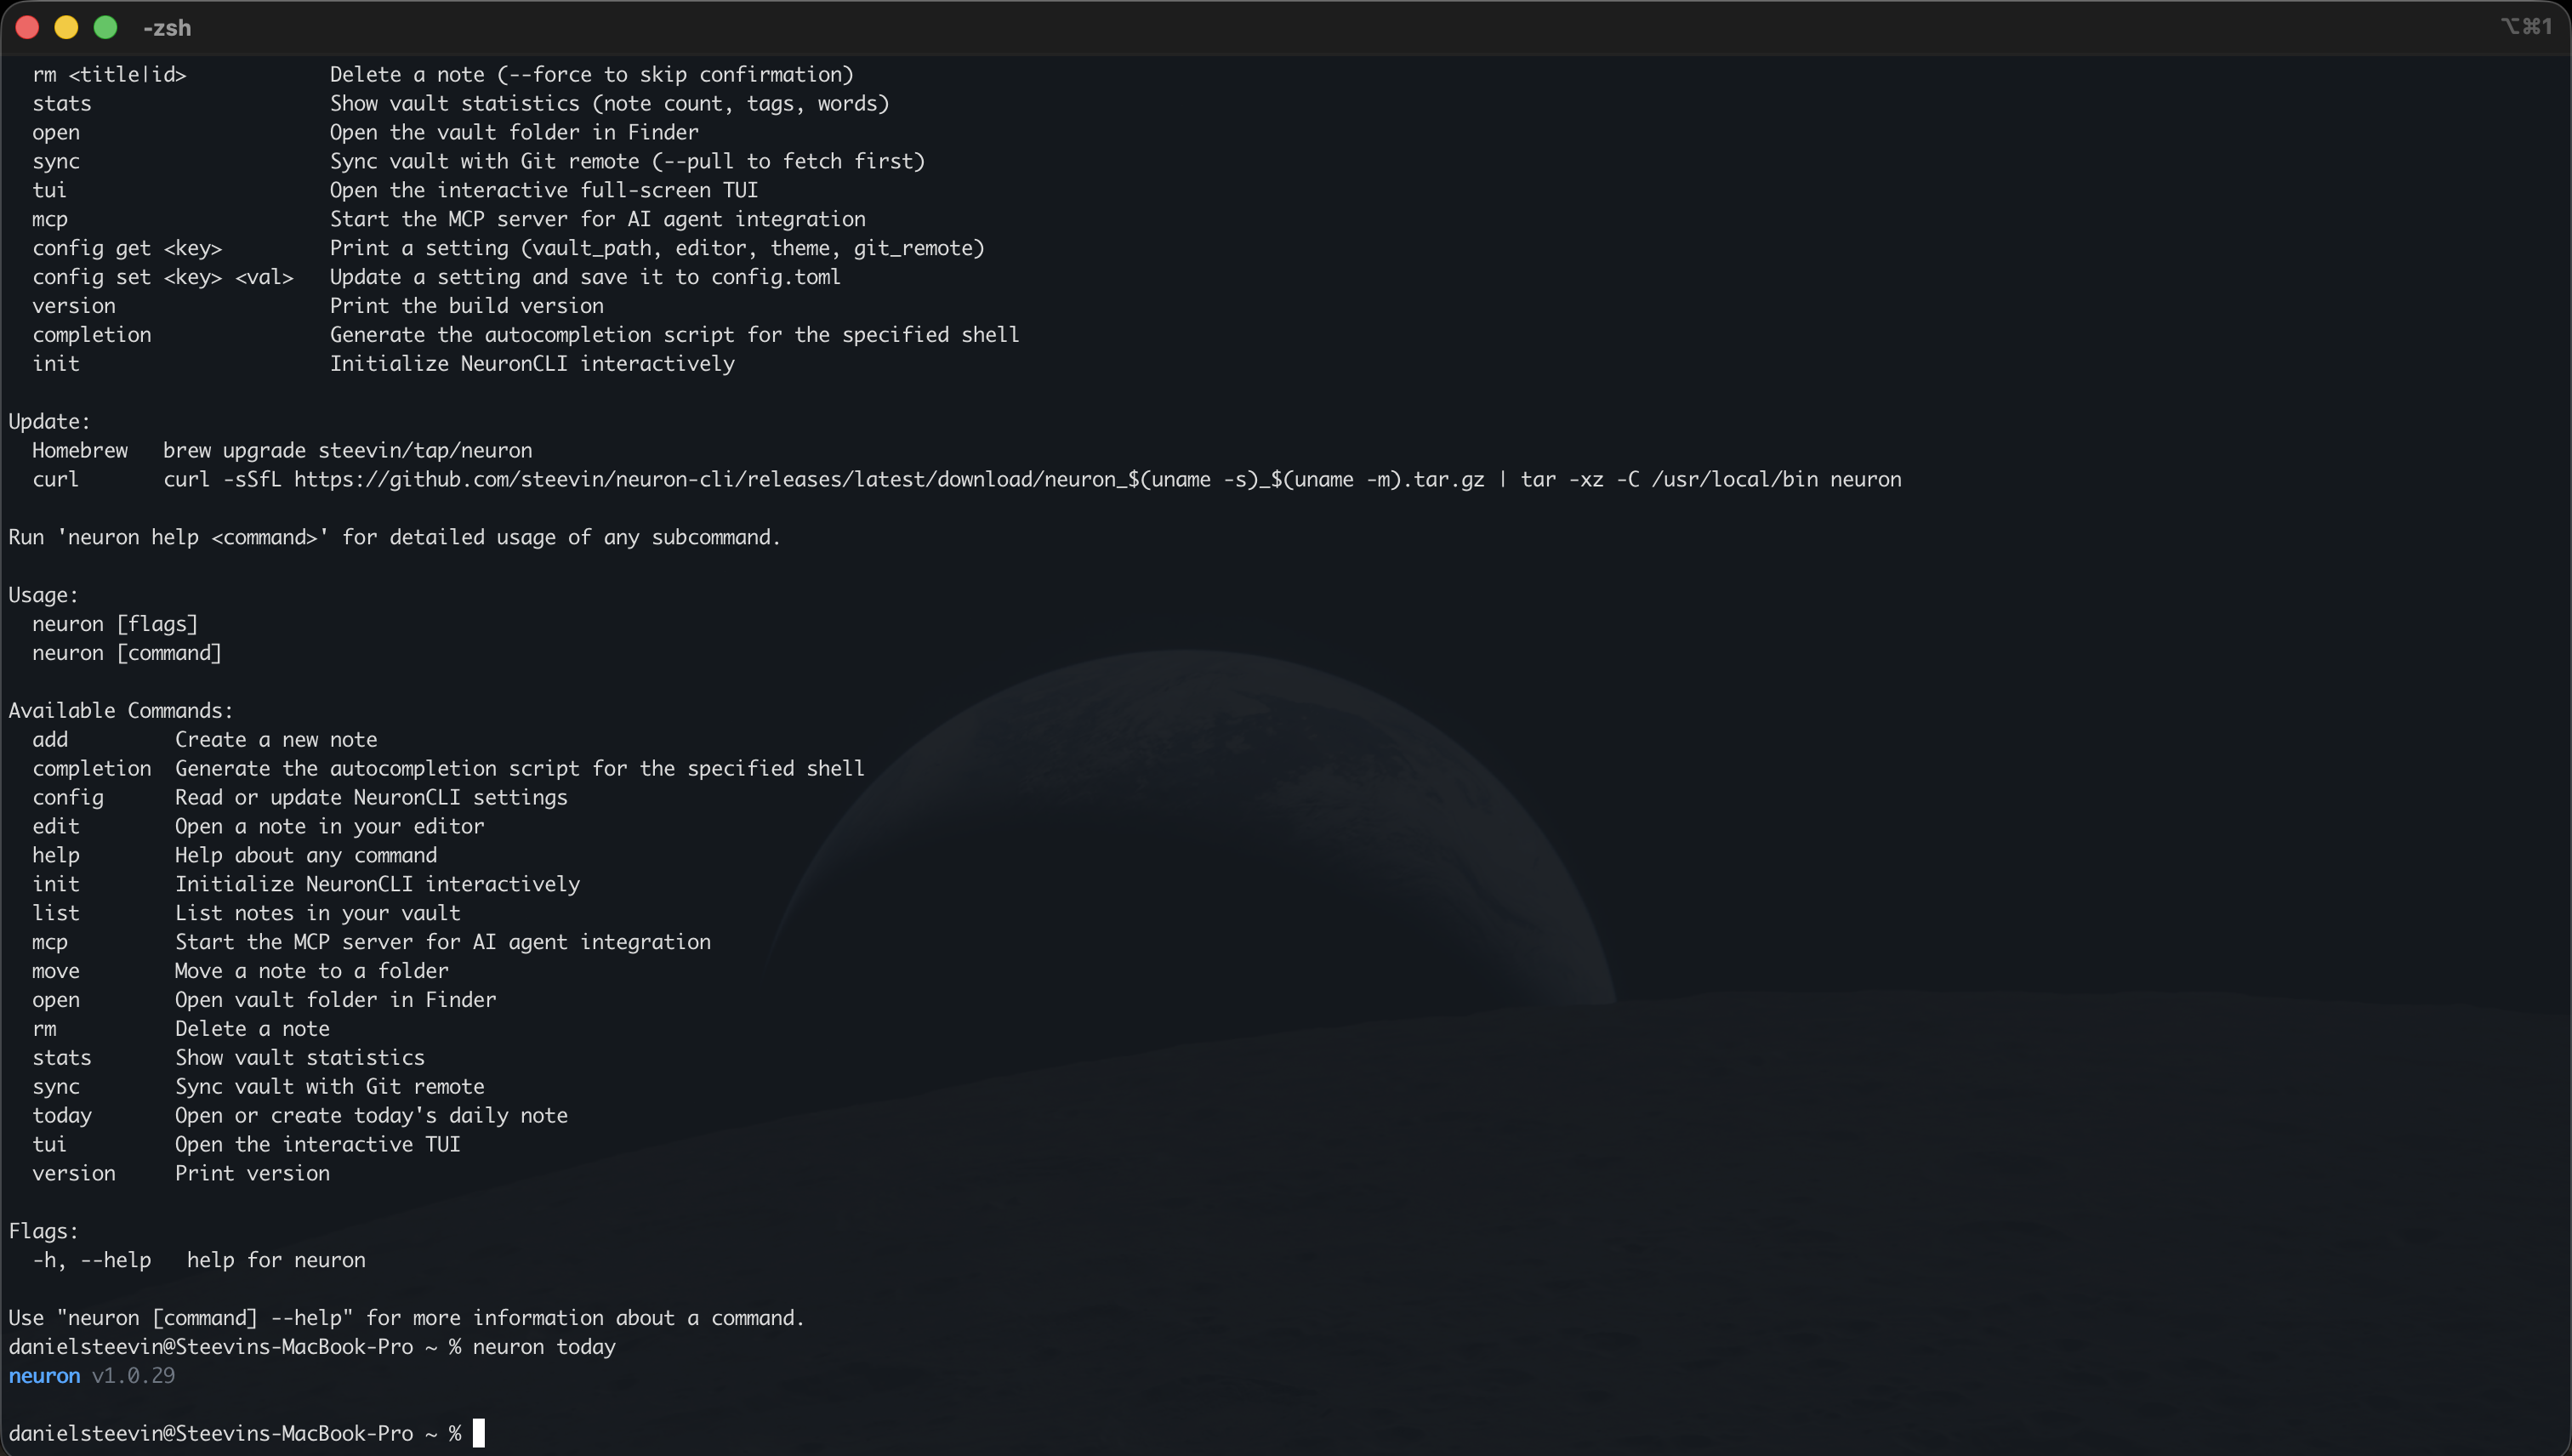Click the '/usr/local/bin' path in curl command
The image size is (2572, 1456).
coord(1735,480)
